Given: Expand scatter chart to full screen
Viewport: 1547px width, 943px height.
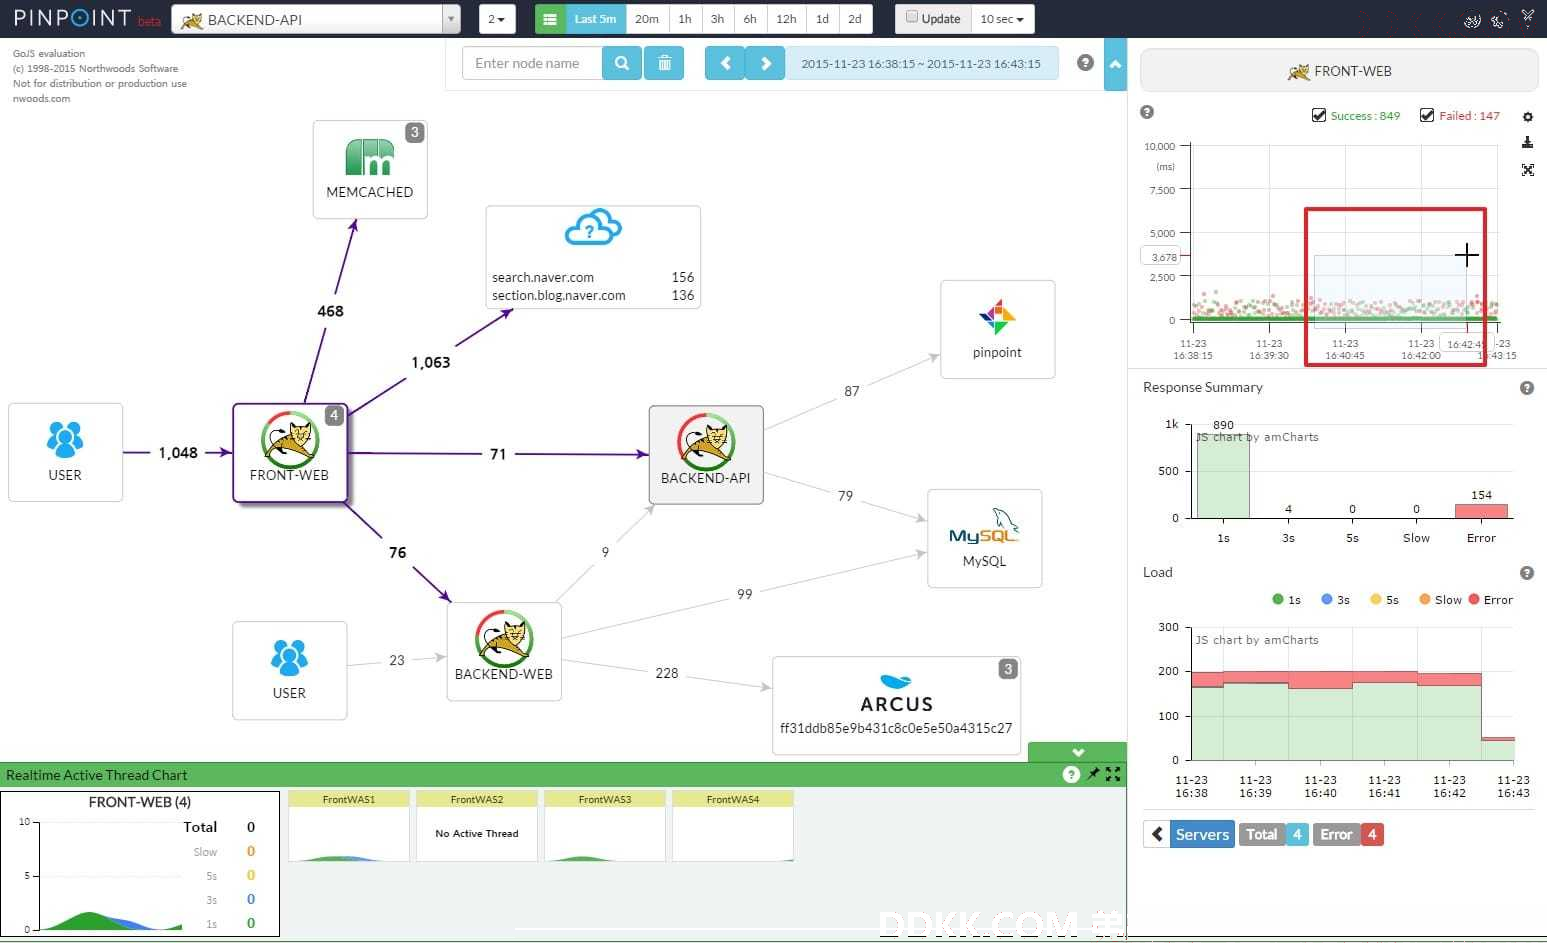Looking at the screenshot, I should click(1527, 170).
